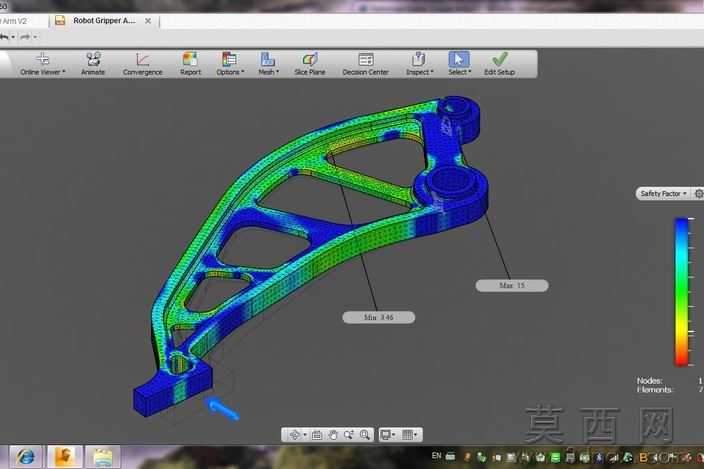Switch to the Arm V2 document tab

coord(13,21)
